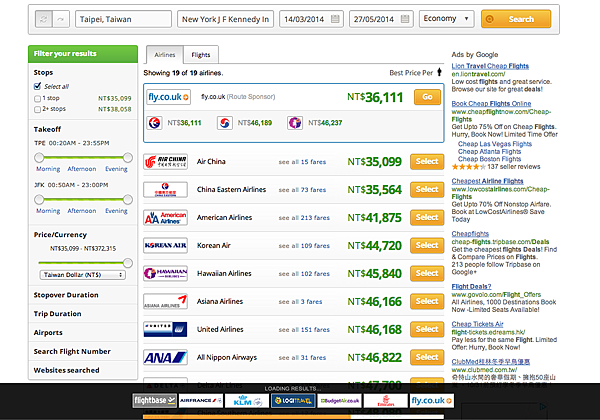
Task: Expand the Search Flight Number section
Action: (x=83, y=351)
